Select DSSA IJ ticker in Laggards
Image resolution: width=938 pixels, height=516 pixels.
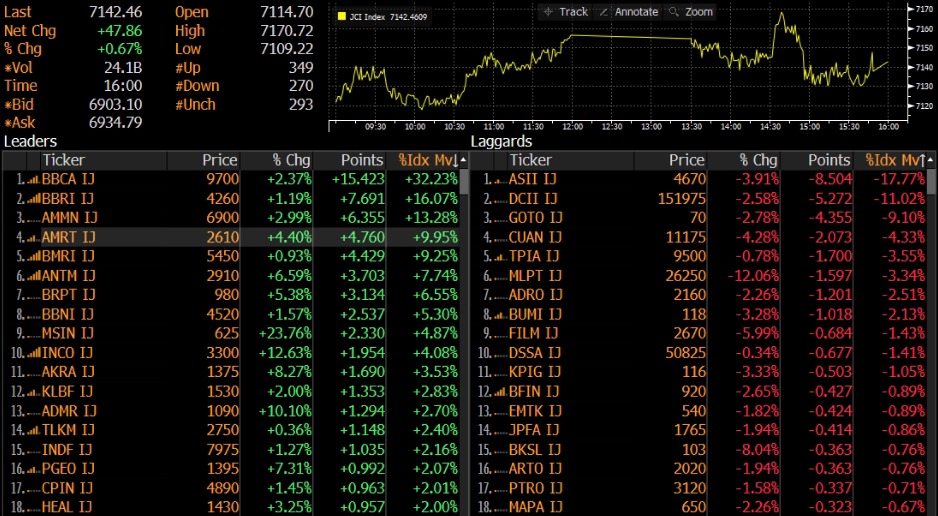535,353
